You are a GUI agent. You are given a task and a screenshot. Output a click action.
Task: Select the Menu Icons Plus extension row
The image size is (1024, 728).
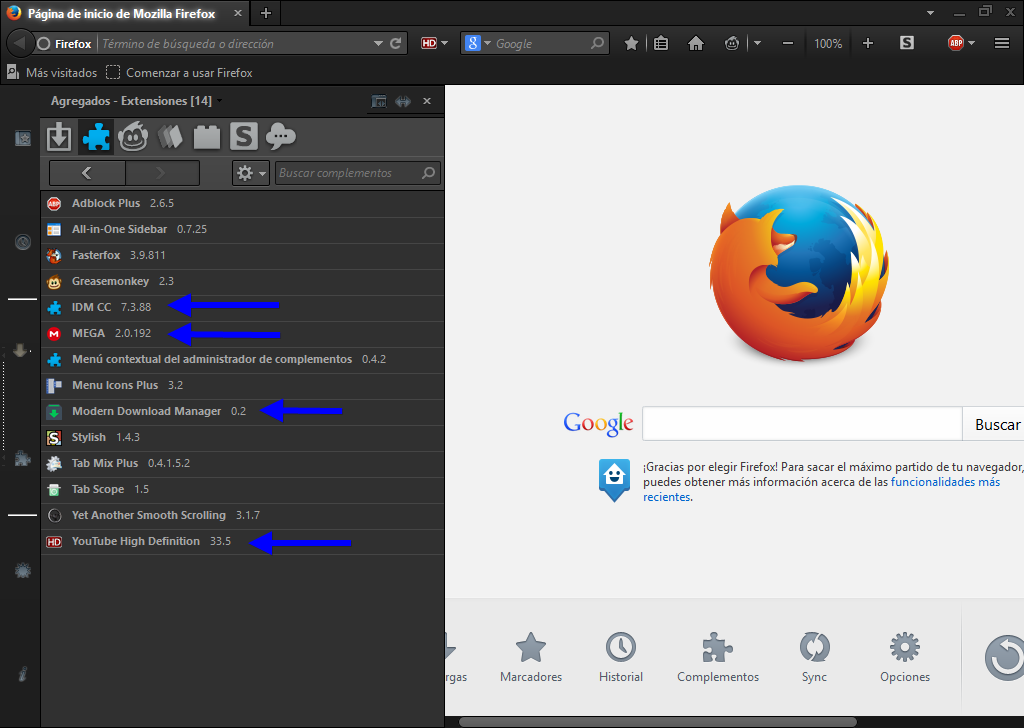click(242, 386)
